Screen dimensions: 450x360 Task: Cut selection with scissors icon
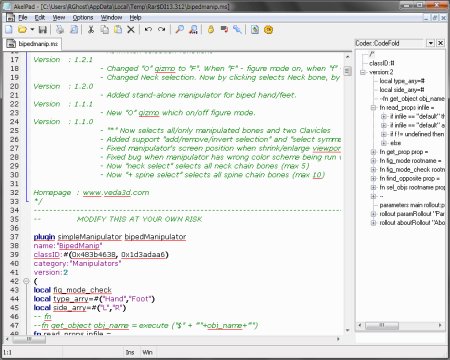click(91, 30)
